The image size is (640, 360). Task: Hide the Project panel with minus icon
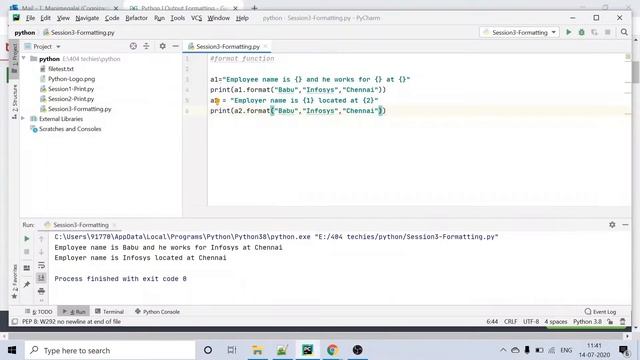click(x=176, y=46)
